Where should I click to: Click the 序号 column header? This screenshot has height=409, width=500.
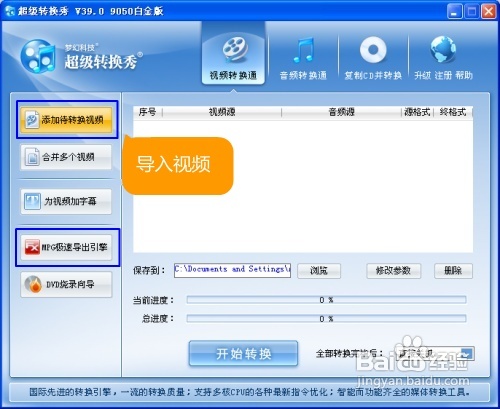coord(148,112)
